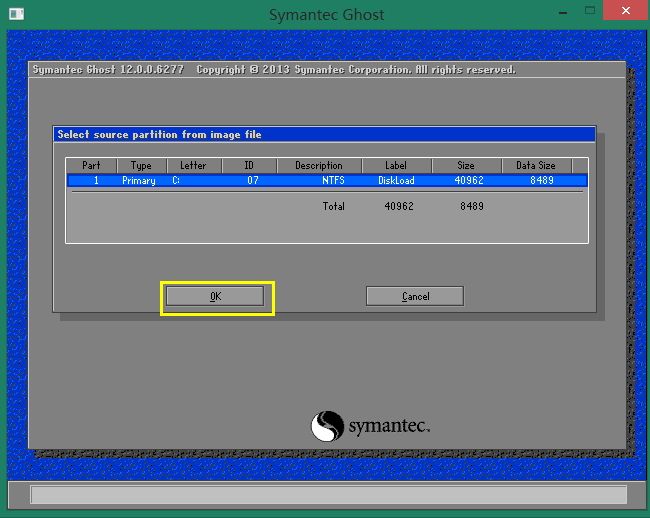Maximize the Symantec Ghost window
The image size is (650, 518).
tap(590, 11)
